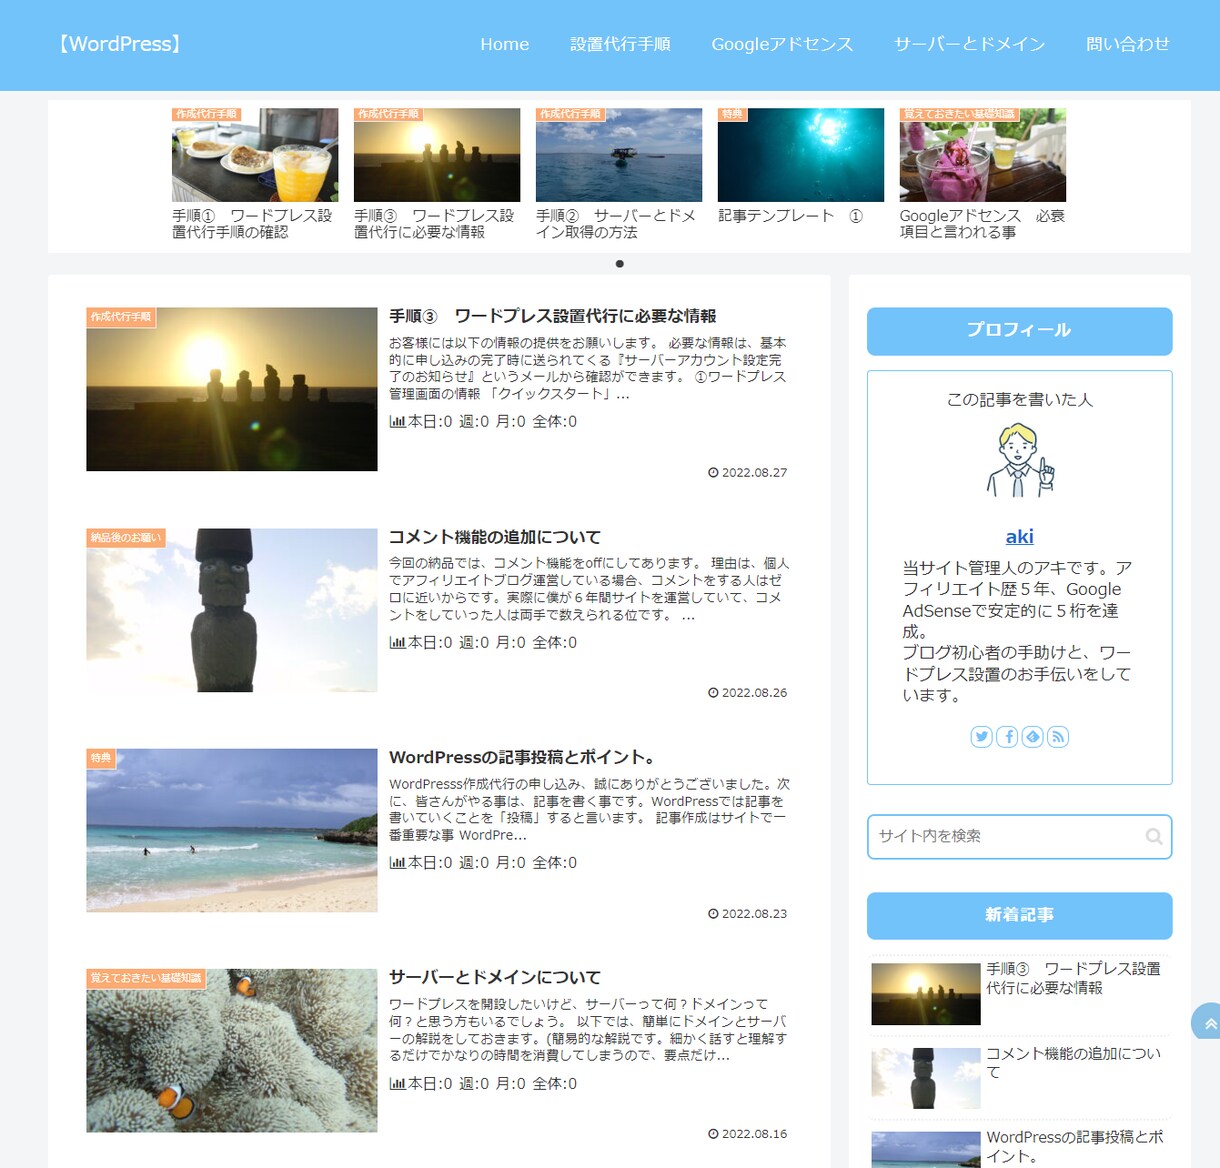The image size is (1220, 1168).
Task: Open sidebar recent post WordPressの記事投稿とポイント。
Action: point(1019,1148)
